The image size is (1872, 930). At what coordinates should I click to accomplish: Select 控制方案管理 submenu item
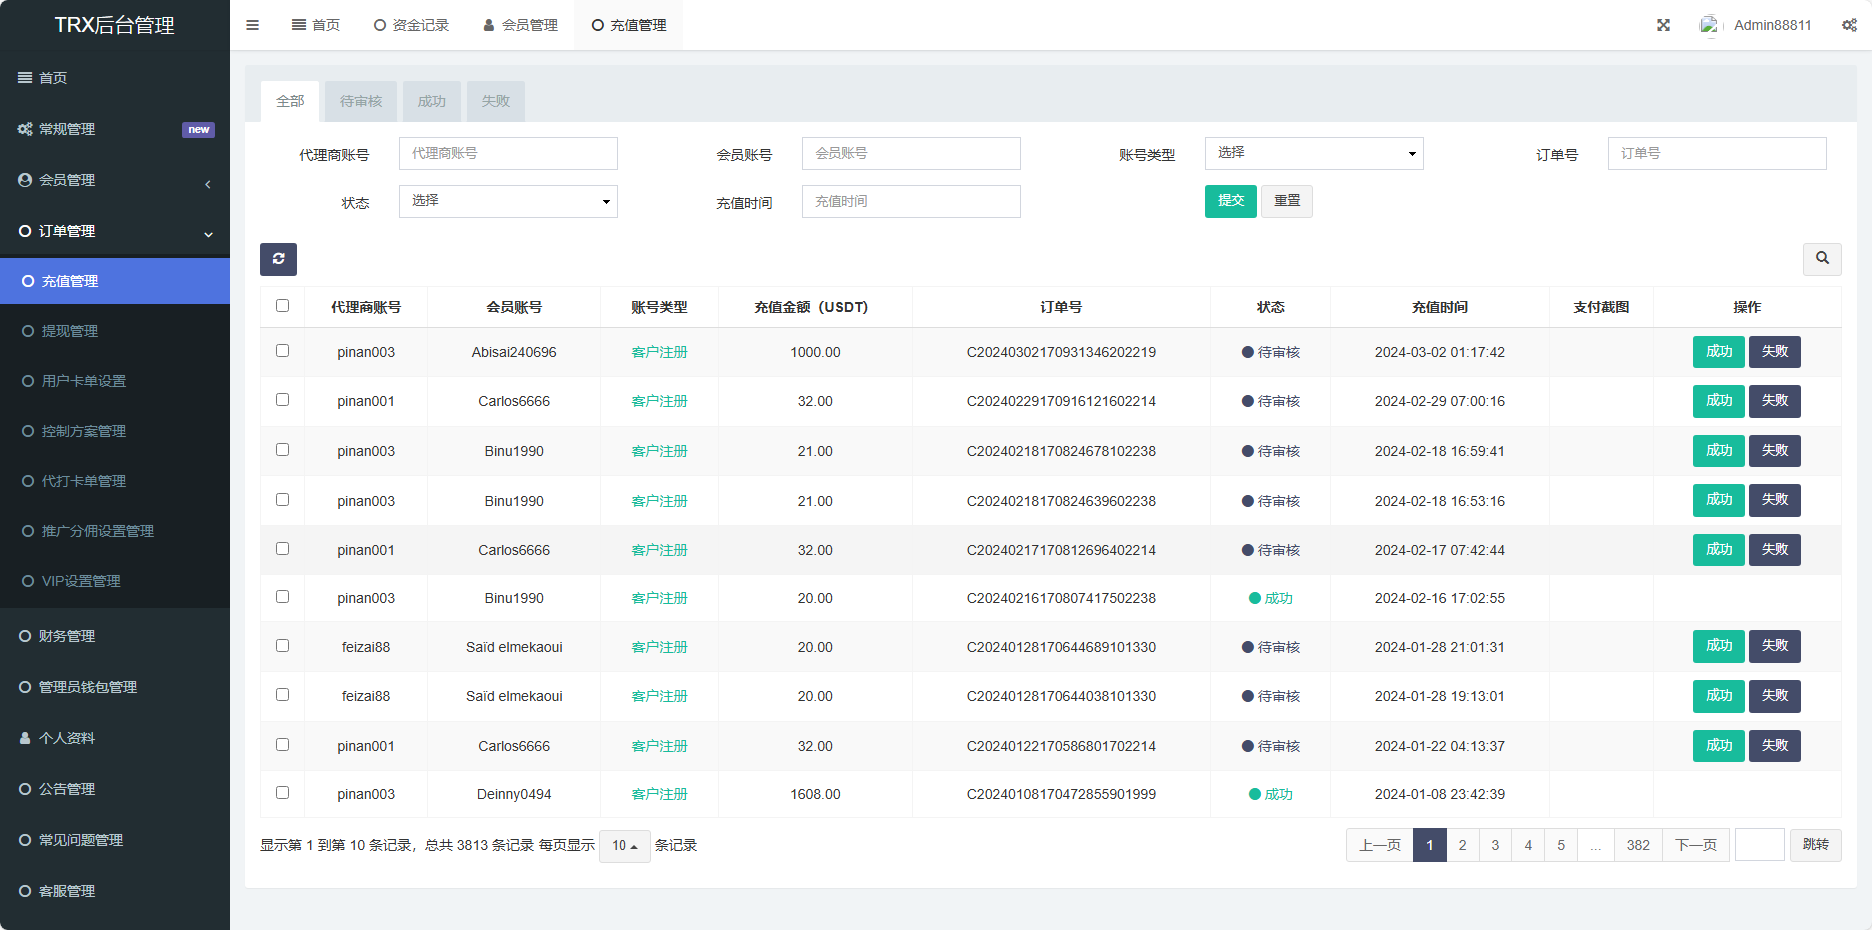click(x=115, y=431)
